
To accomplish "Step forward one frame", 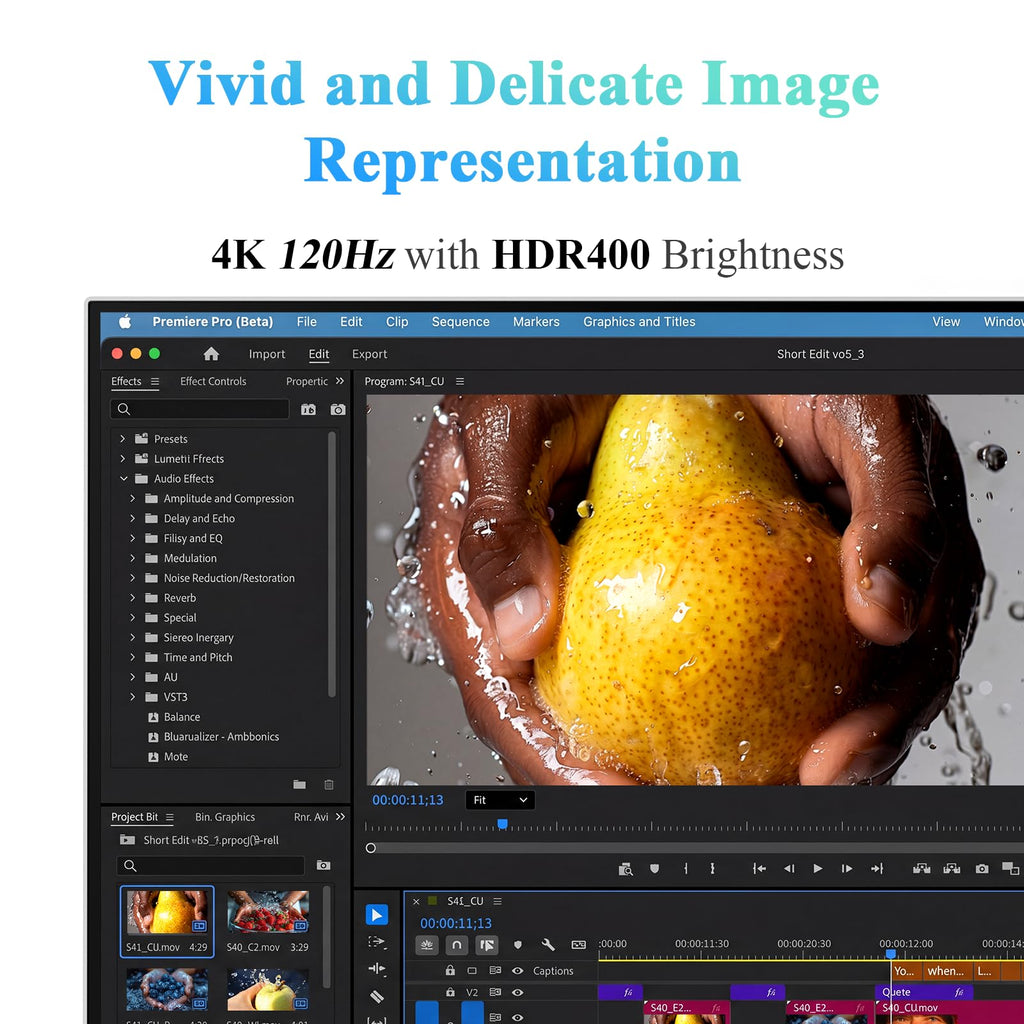I will point(847,869).
